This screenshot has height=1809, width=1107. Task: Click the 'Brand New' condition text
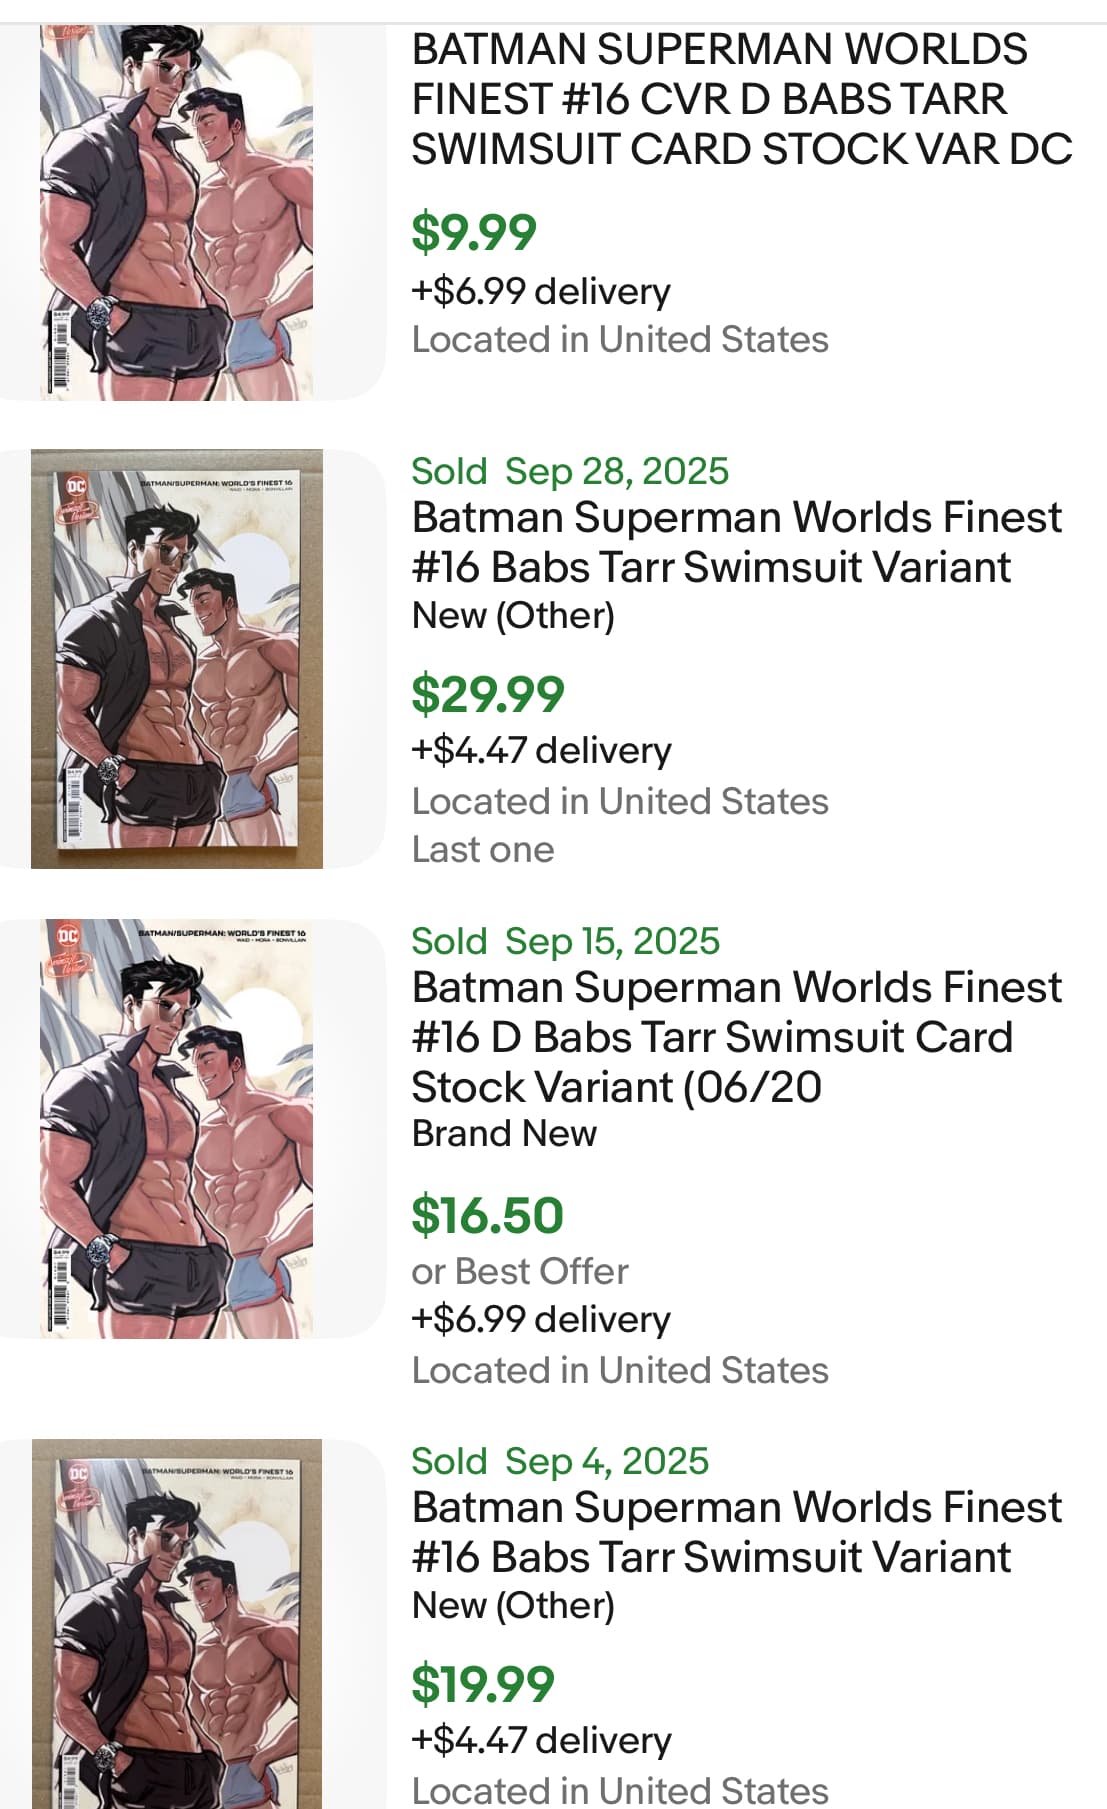504,1133
